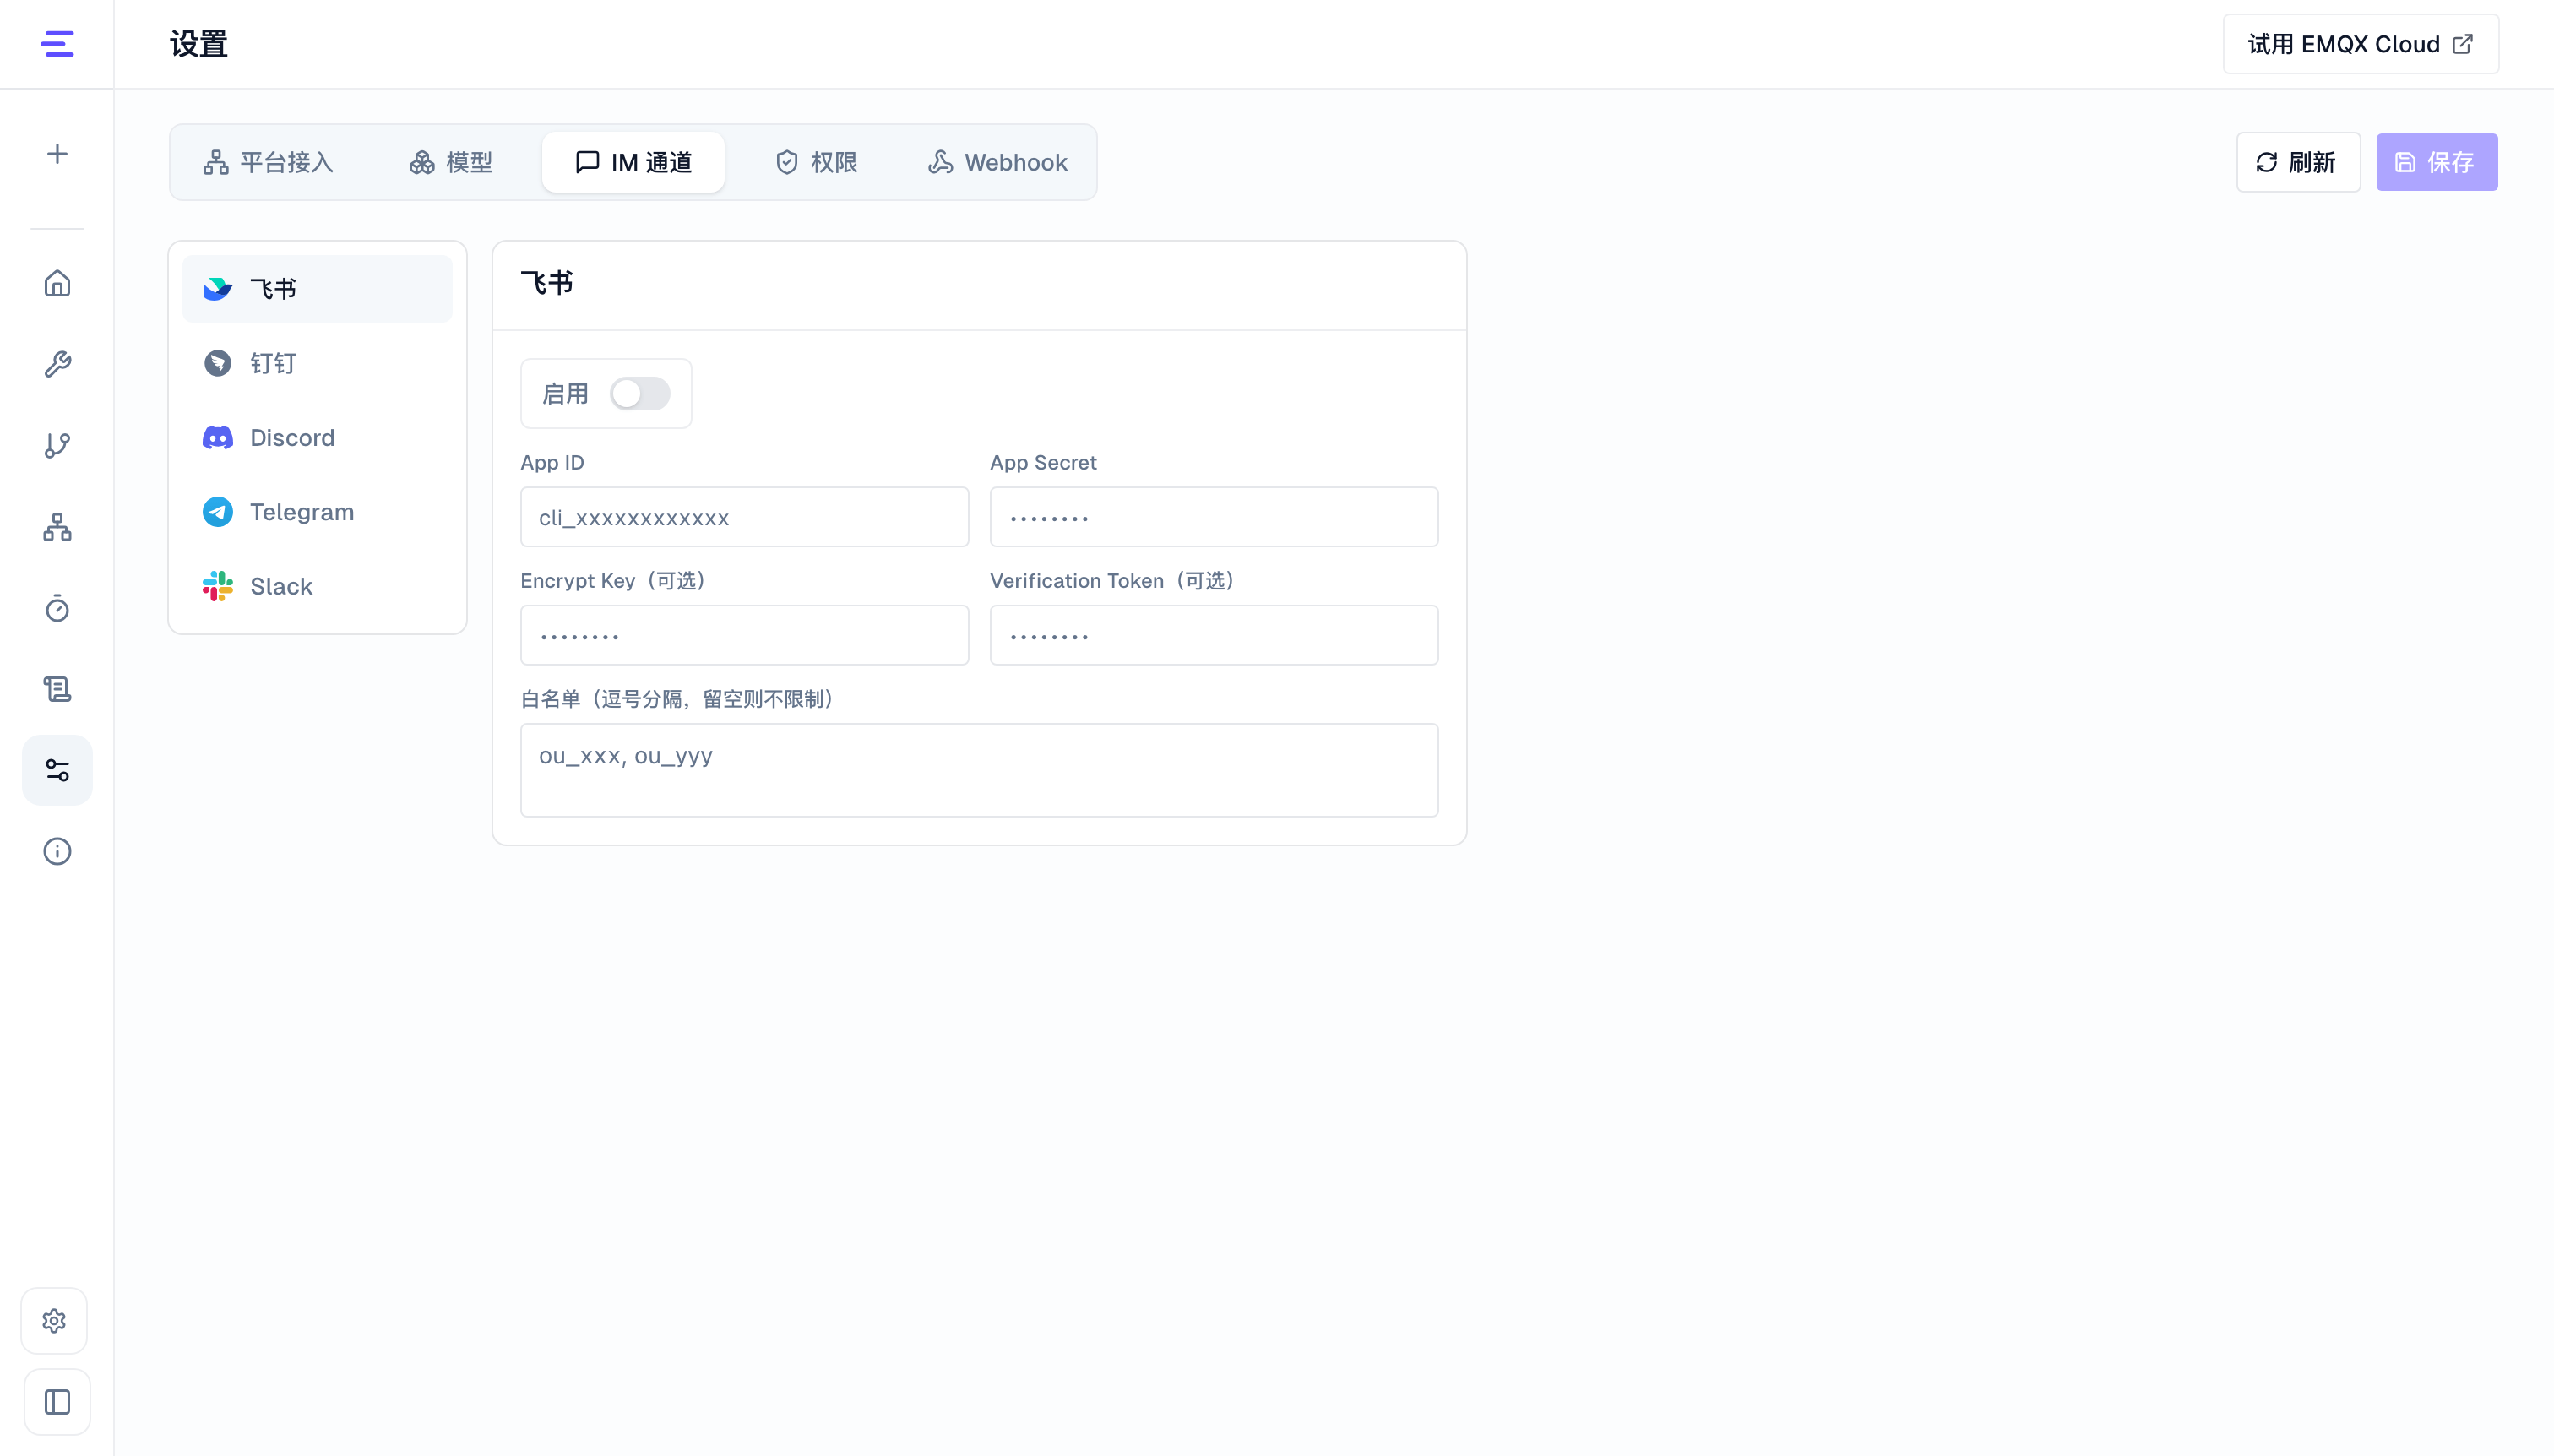
Task: Open the network topology icon in sidebar
Action: (x=57, y=527)
